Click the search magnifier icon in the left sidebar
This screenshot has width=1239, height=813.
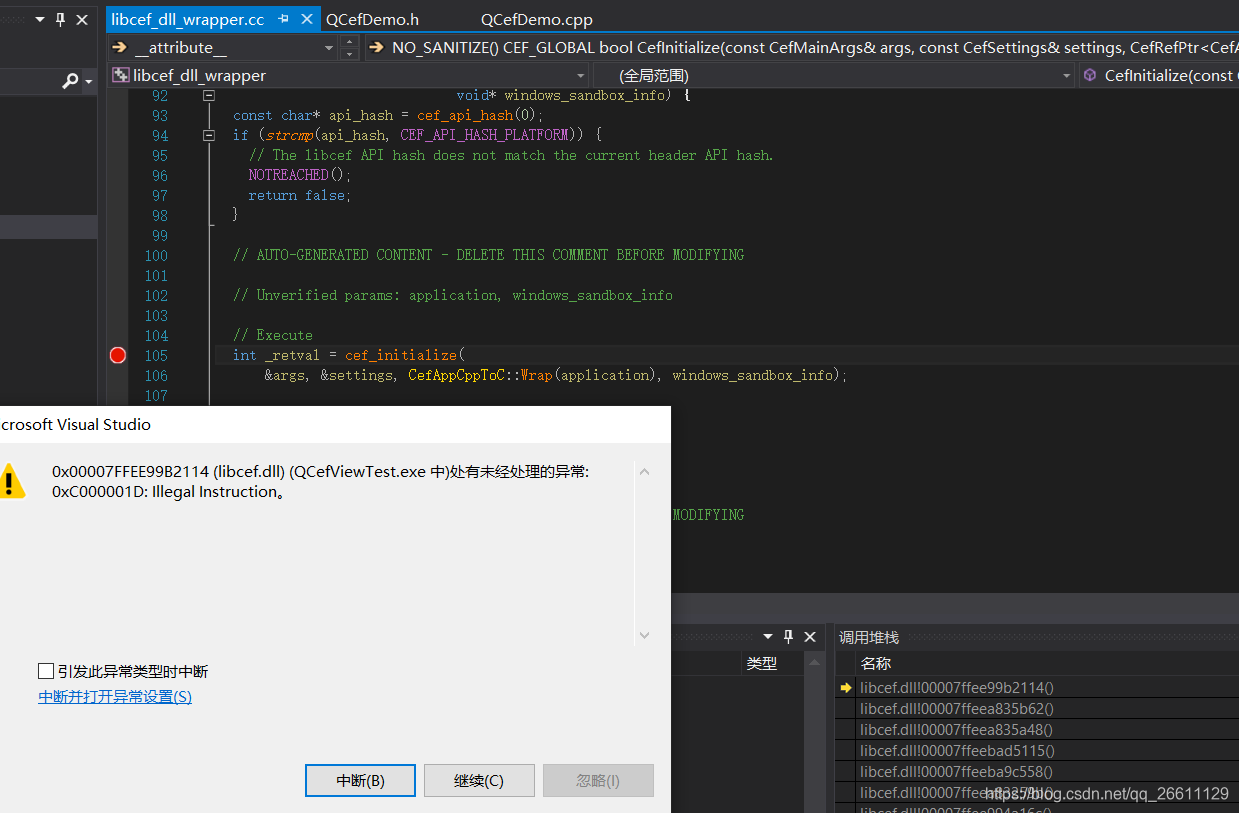[x=70, y=79]
